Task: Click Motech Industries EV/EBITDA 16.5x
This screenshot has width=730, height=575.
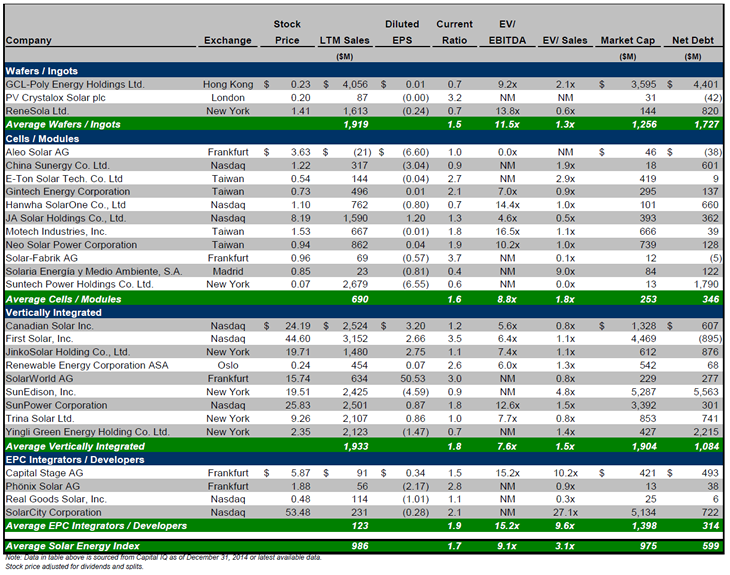Action: tap(507, 231)
